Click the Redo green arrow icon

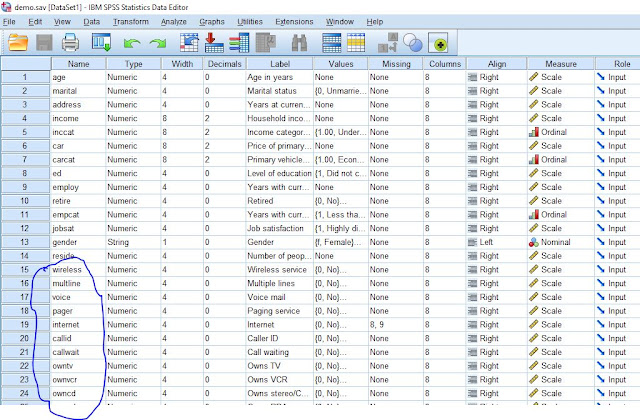[x=158, y=43]
